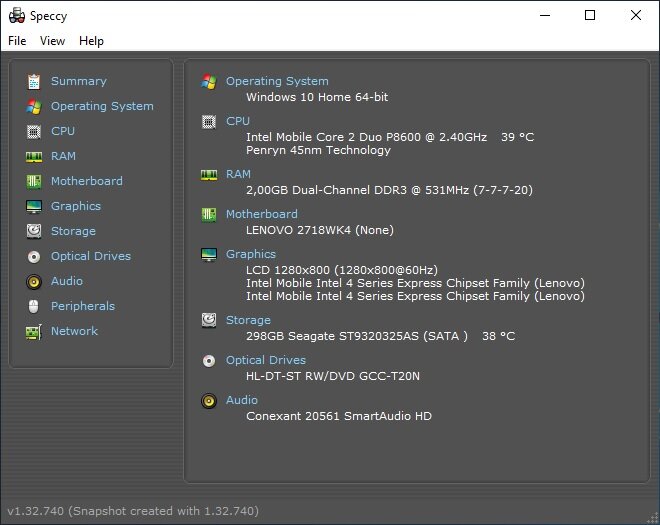Viewport: 660px width, 525px height.
Task: Click the Summary clipboard icon in sidebar
Action: coord(34,82)
